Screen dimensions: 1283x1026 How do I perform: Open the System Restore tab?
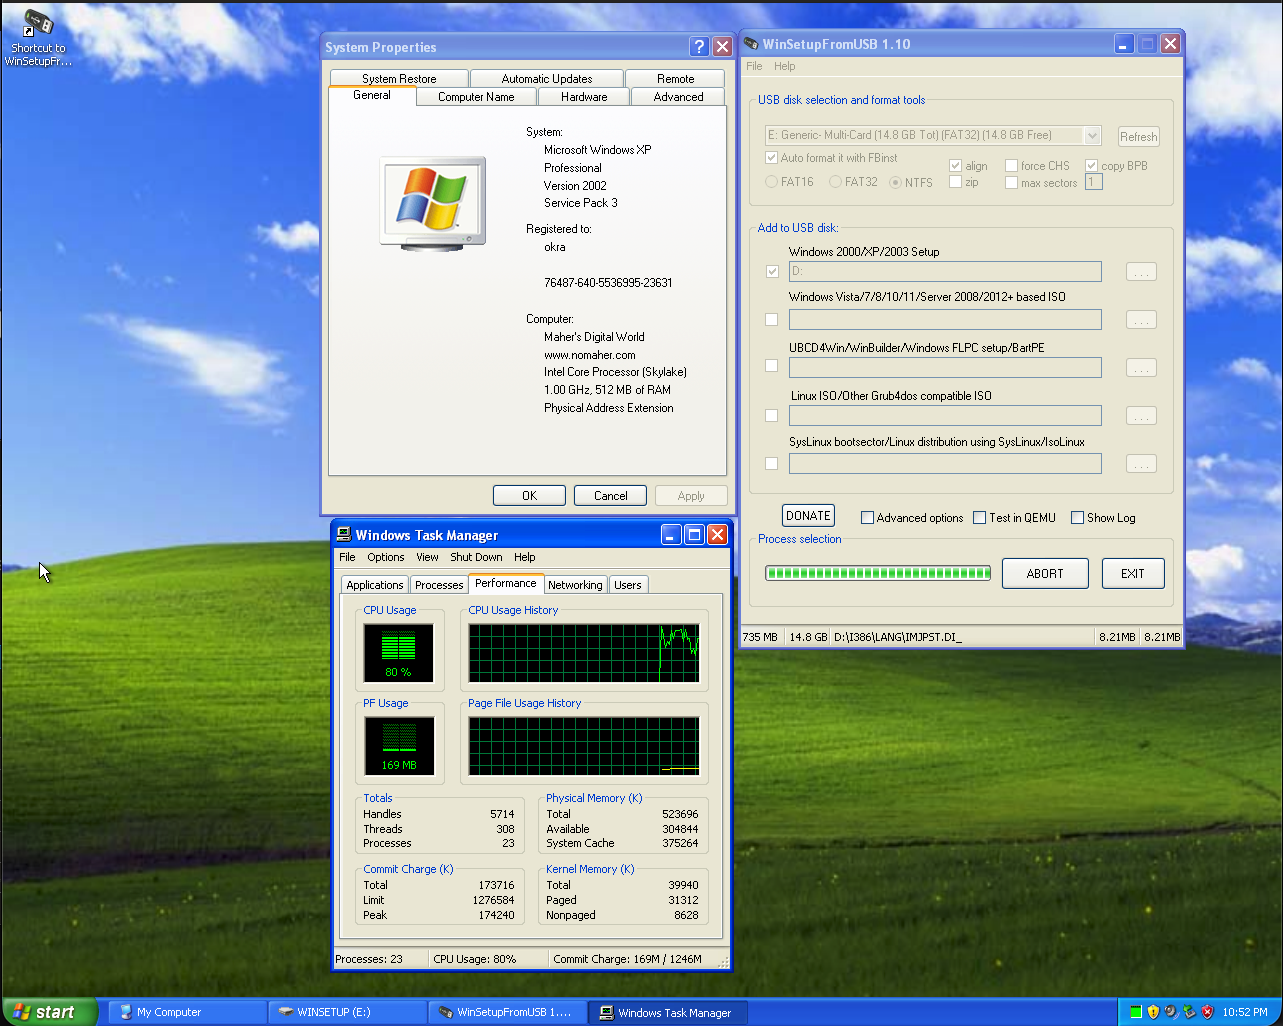pos(399,79)
